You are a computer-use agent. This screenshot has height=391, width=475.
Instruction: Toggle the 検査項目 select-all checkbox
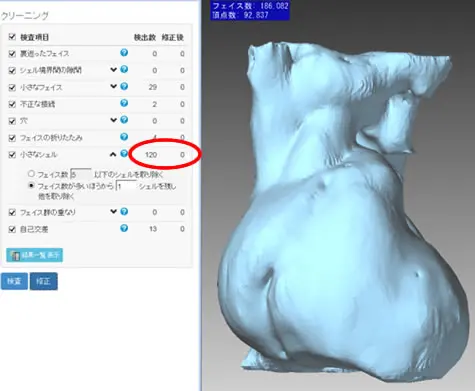12,37
